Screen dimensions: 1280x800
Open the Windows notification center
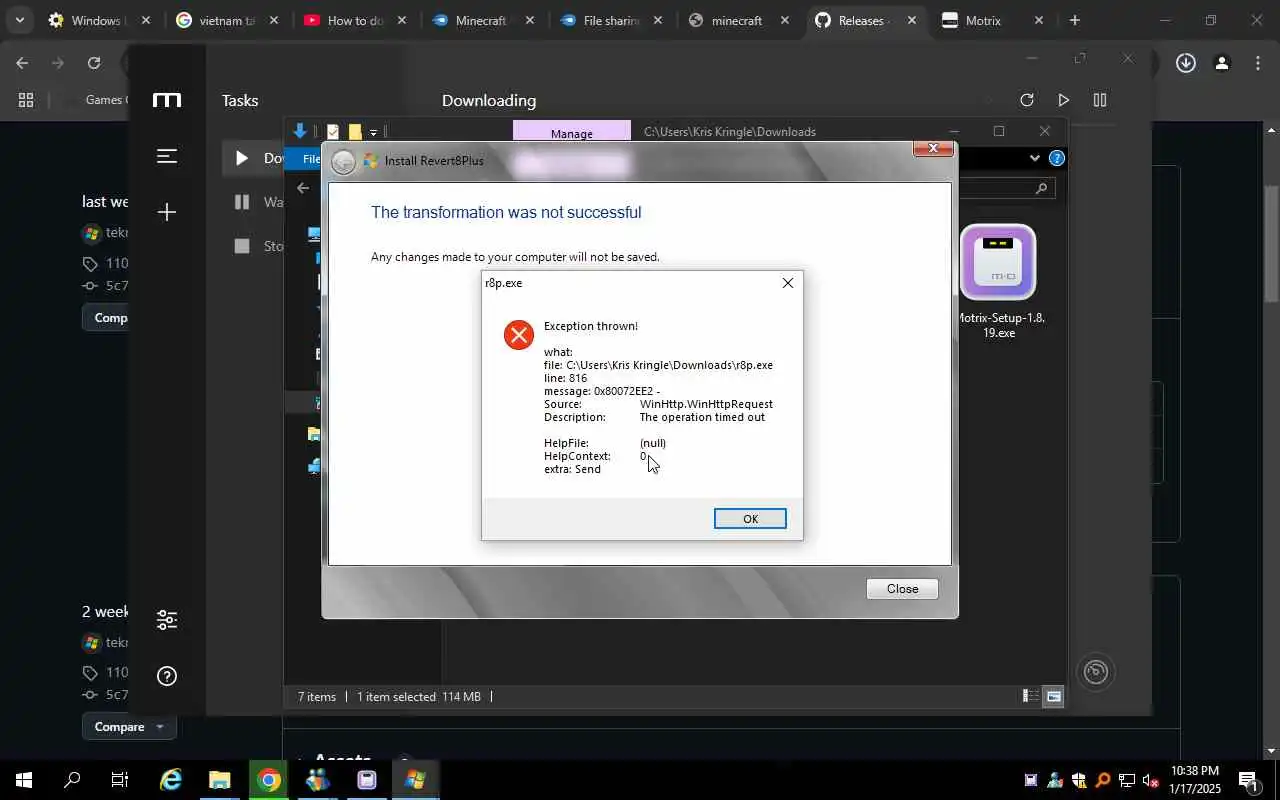[1248, 780]
